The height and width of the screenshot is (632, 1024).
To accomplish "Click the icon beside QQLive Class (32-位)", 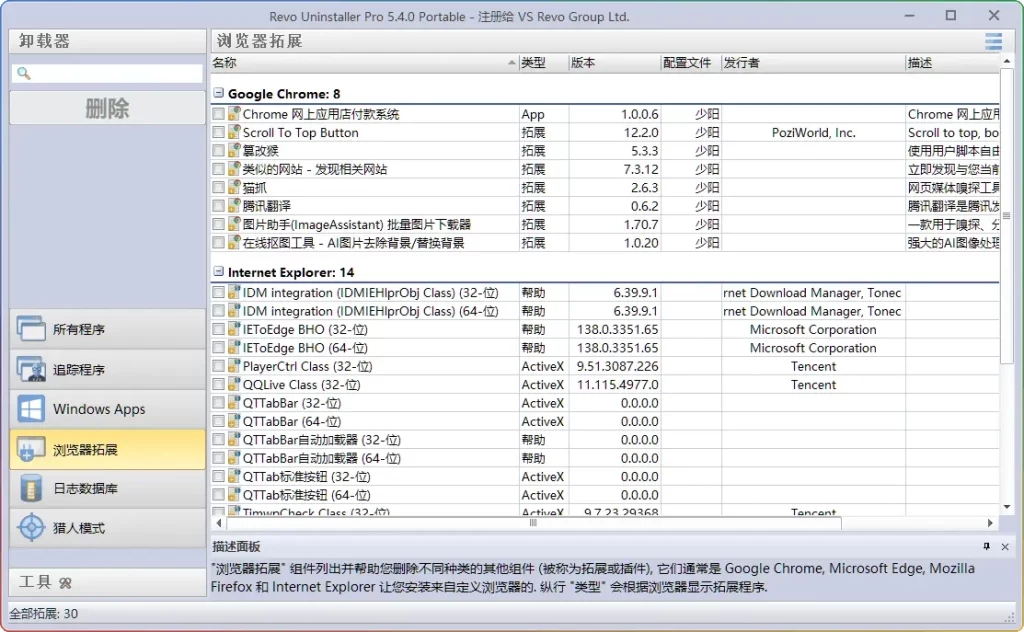I will tap(234, 384).
